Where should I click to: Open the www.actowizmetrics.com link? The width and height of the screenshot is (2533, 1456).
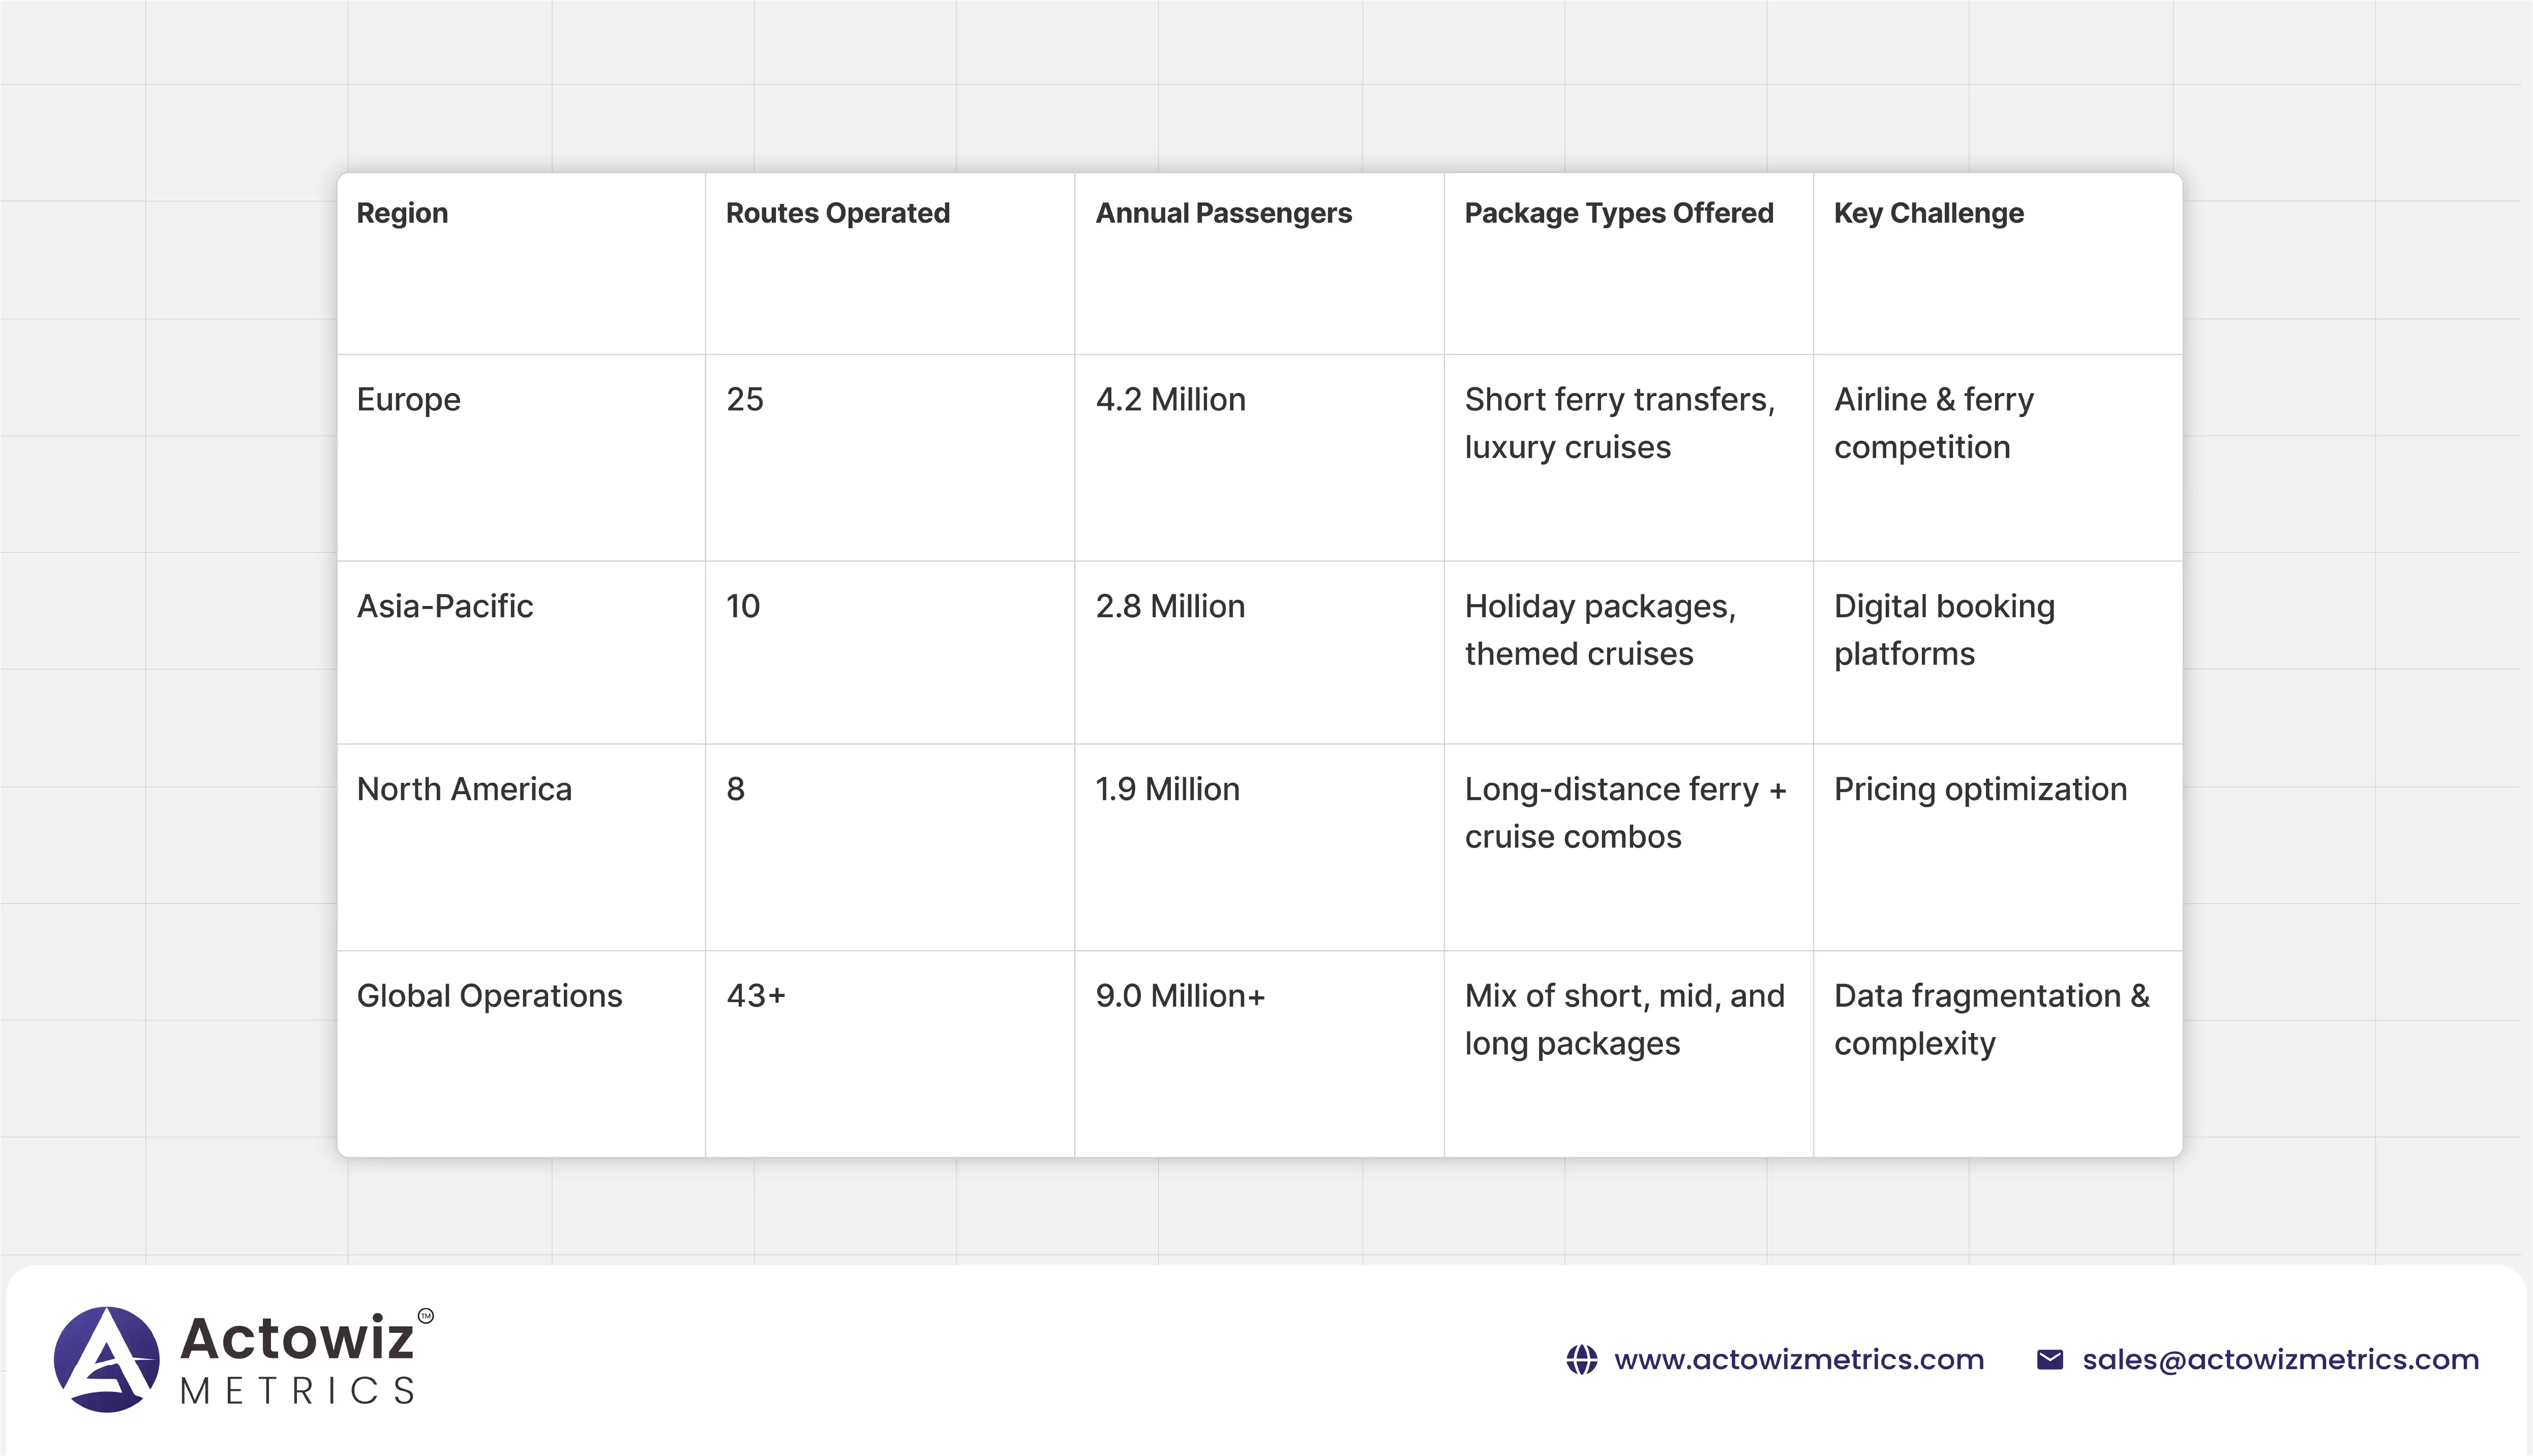click(1798, 1360)
